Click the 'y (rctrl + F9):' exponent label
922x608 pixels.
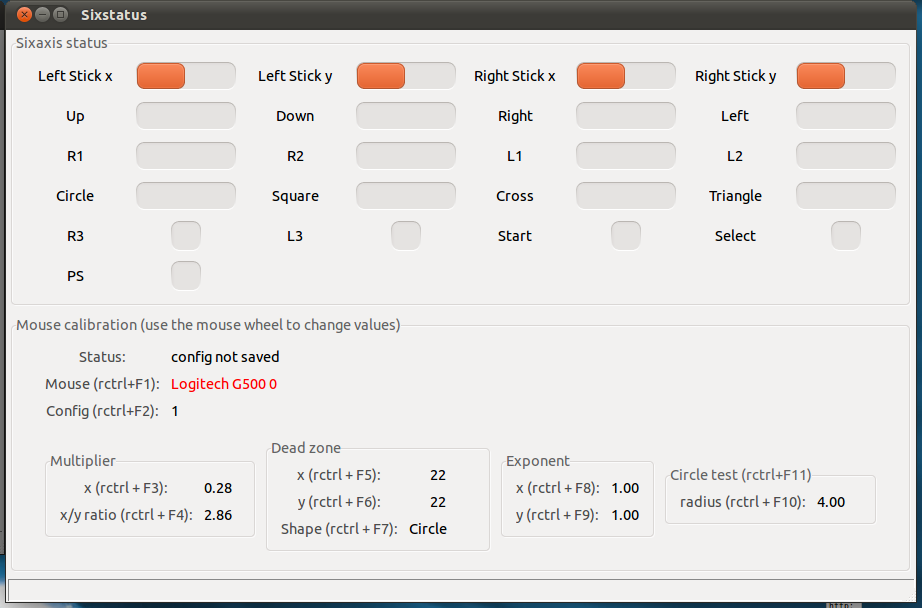pyautogui.click(x=557, y=515)
